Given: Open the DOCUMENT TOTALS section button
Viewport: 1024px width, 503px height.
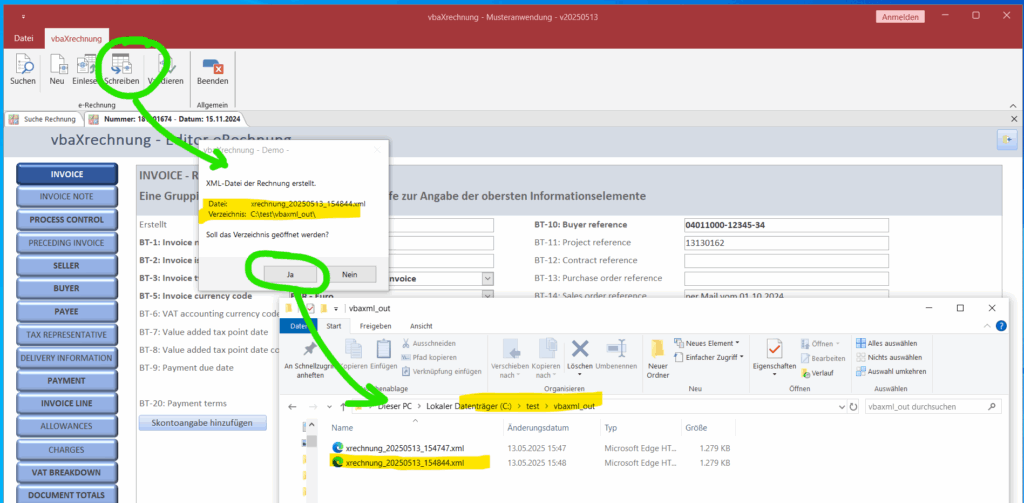Looking at the screenshot, I should (67, 495).
